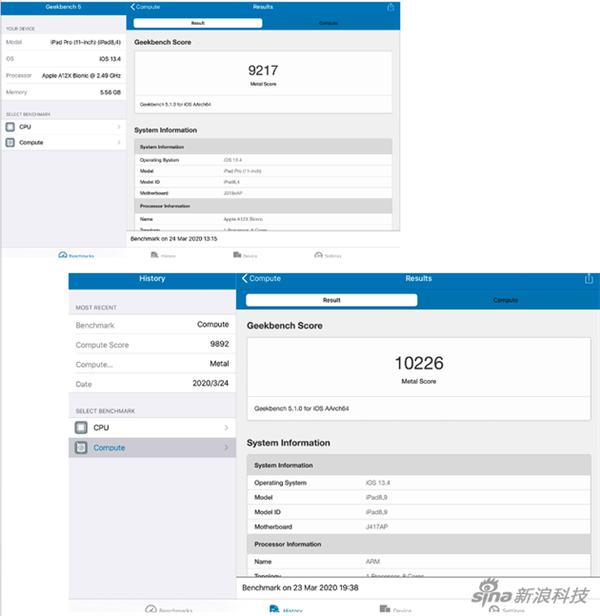Click CPU icon in upper sidebar
The image size is (600, 616).
pyautogui.click(x=11, y=127)
